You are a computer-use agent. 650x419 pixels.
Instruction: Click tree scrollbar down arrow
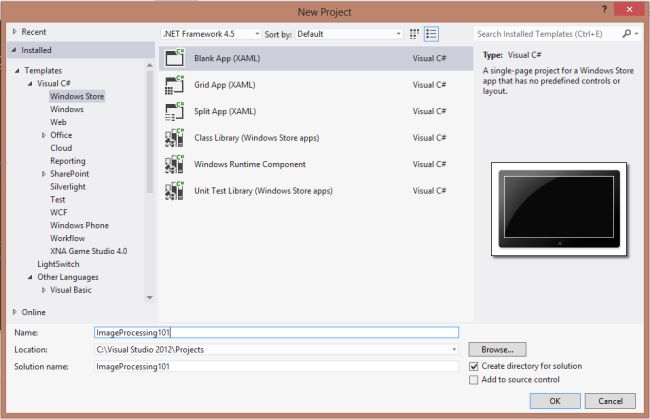150,298
